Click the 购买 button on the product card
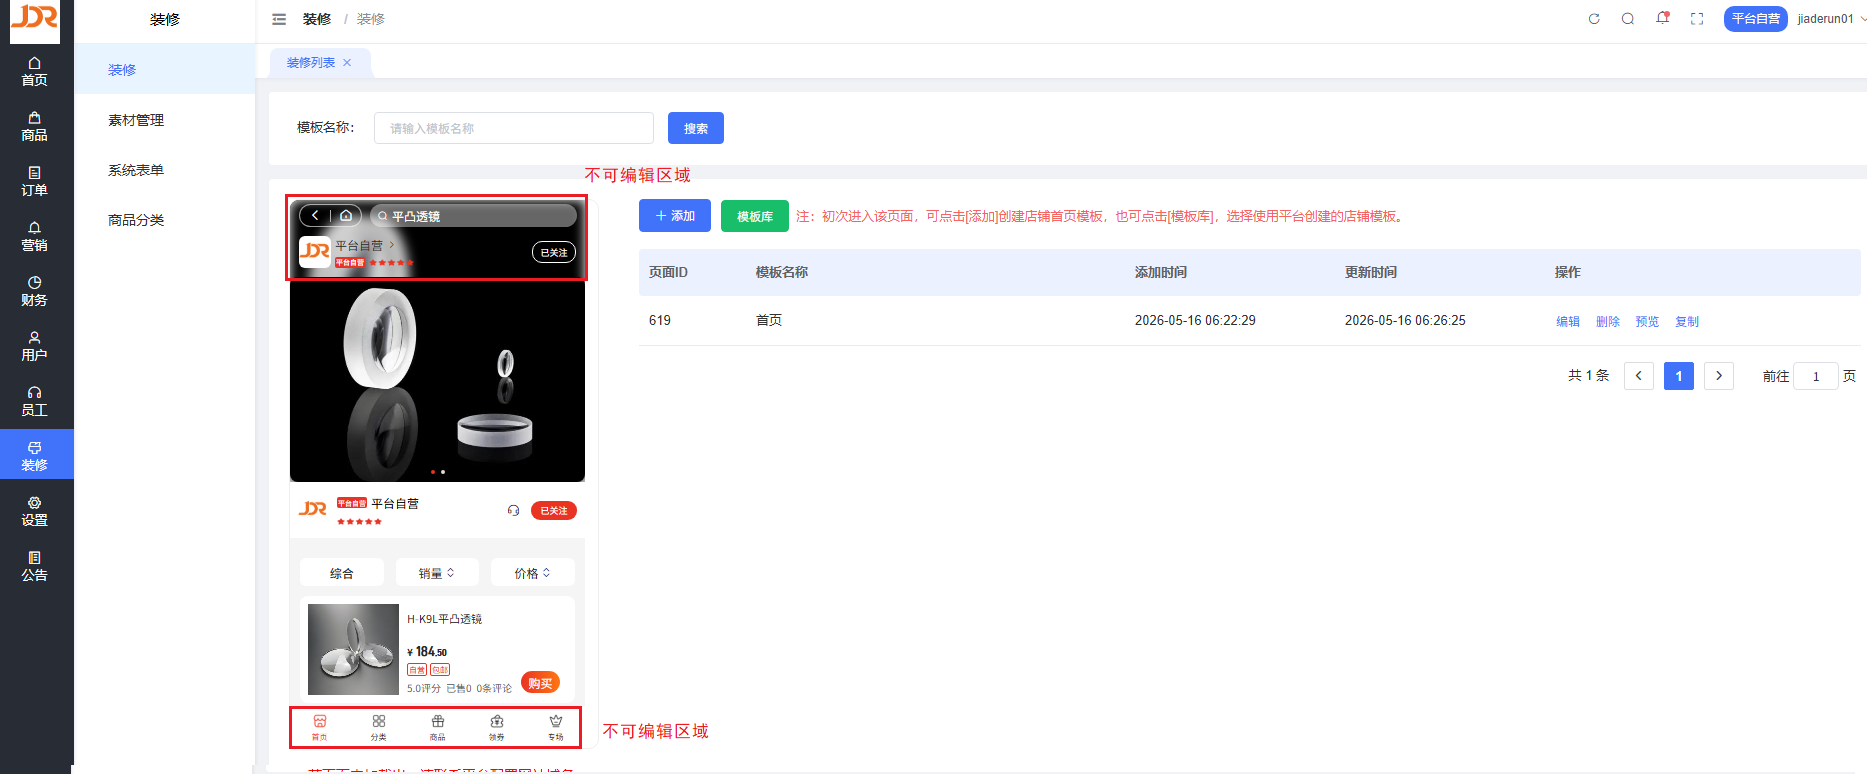The height and width of the screenshot is (774, 1867). [541, 683]
